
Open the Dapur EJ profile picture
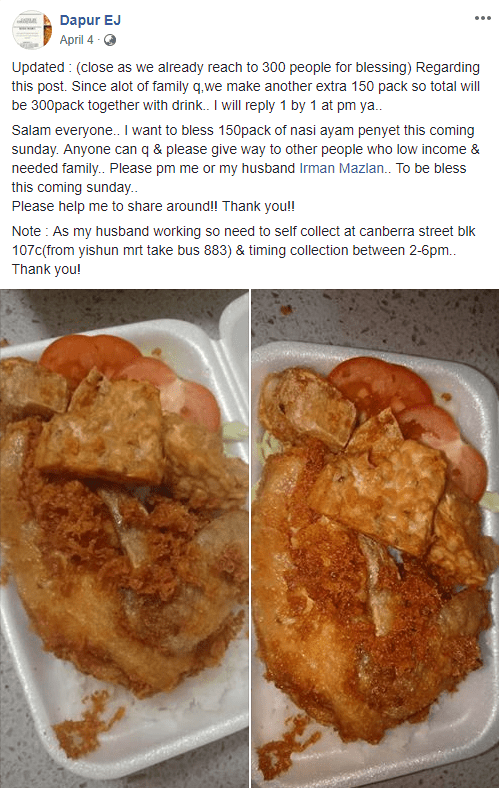point(32,30)
